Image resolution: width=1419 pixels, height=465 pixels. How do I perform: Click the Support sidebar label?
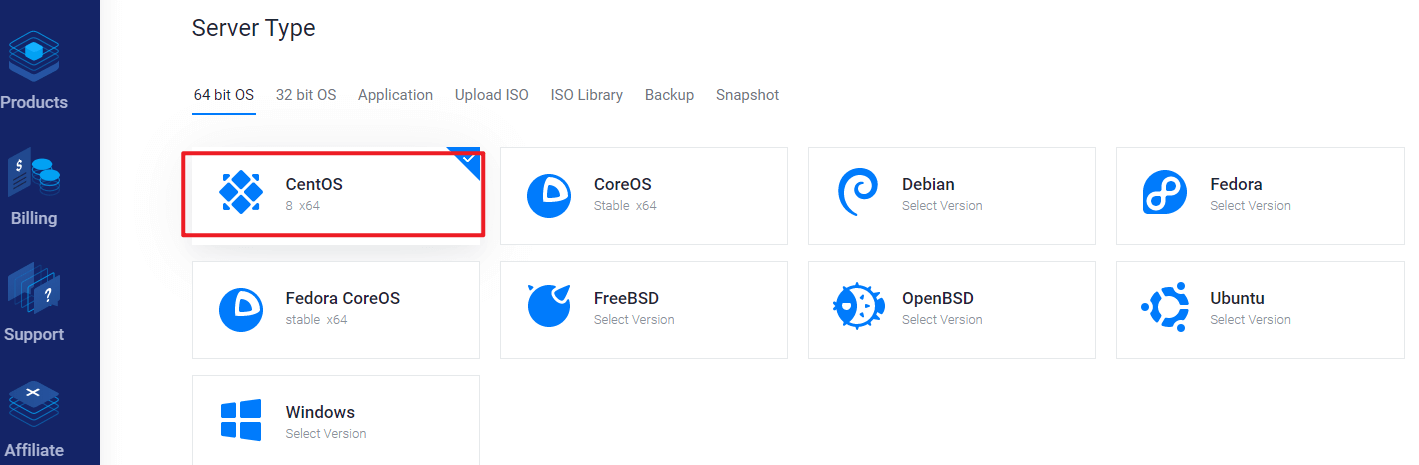(x=34, y=334)
